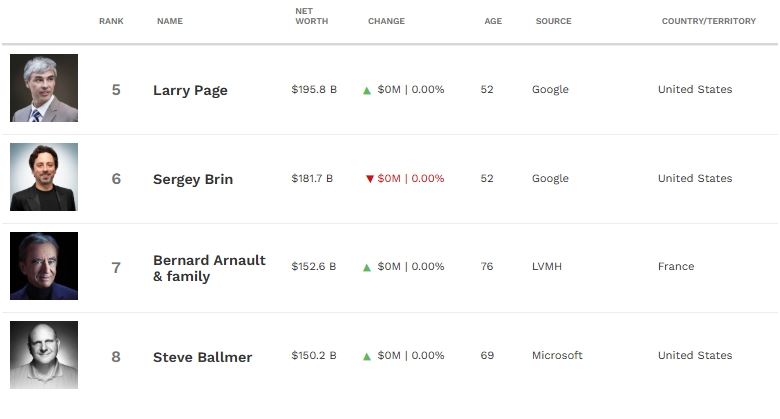Image resolution: width=780 pixels, height=419 pixels.
Task: Open Steve Ballmer's black-and-white photo
Action: pyautogui.click(x=44, y=355)
